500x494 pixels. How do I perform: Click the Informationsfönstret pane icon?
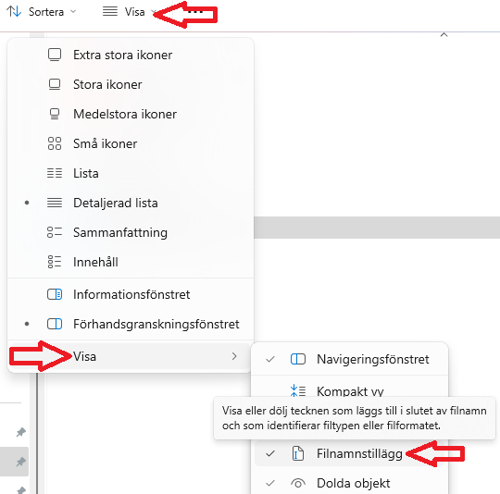[x=54, y=294]
